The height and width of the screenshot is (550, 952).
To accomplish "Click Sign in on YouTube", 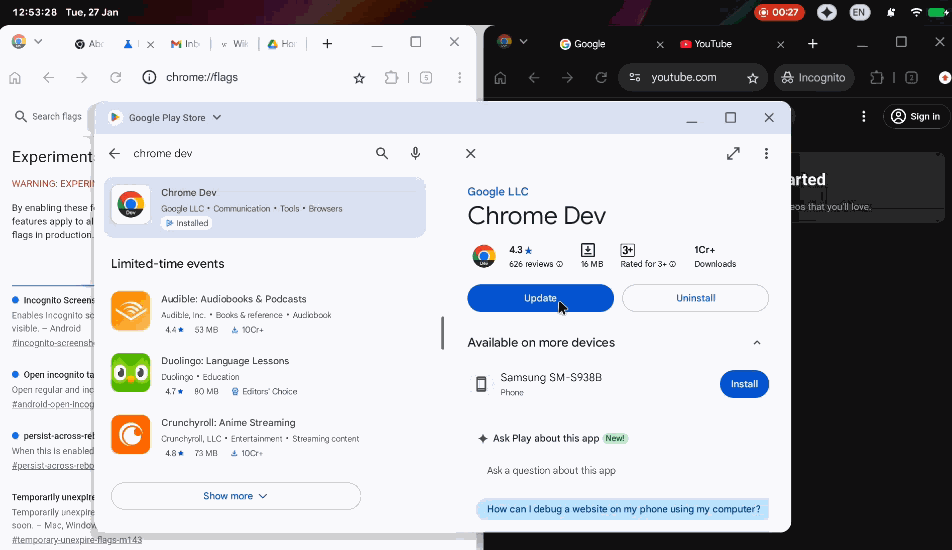I will tap(916, 117).
